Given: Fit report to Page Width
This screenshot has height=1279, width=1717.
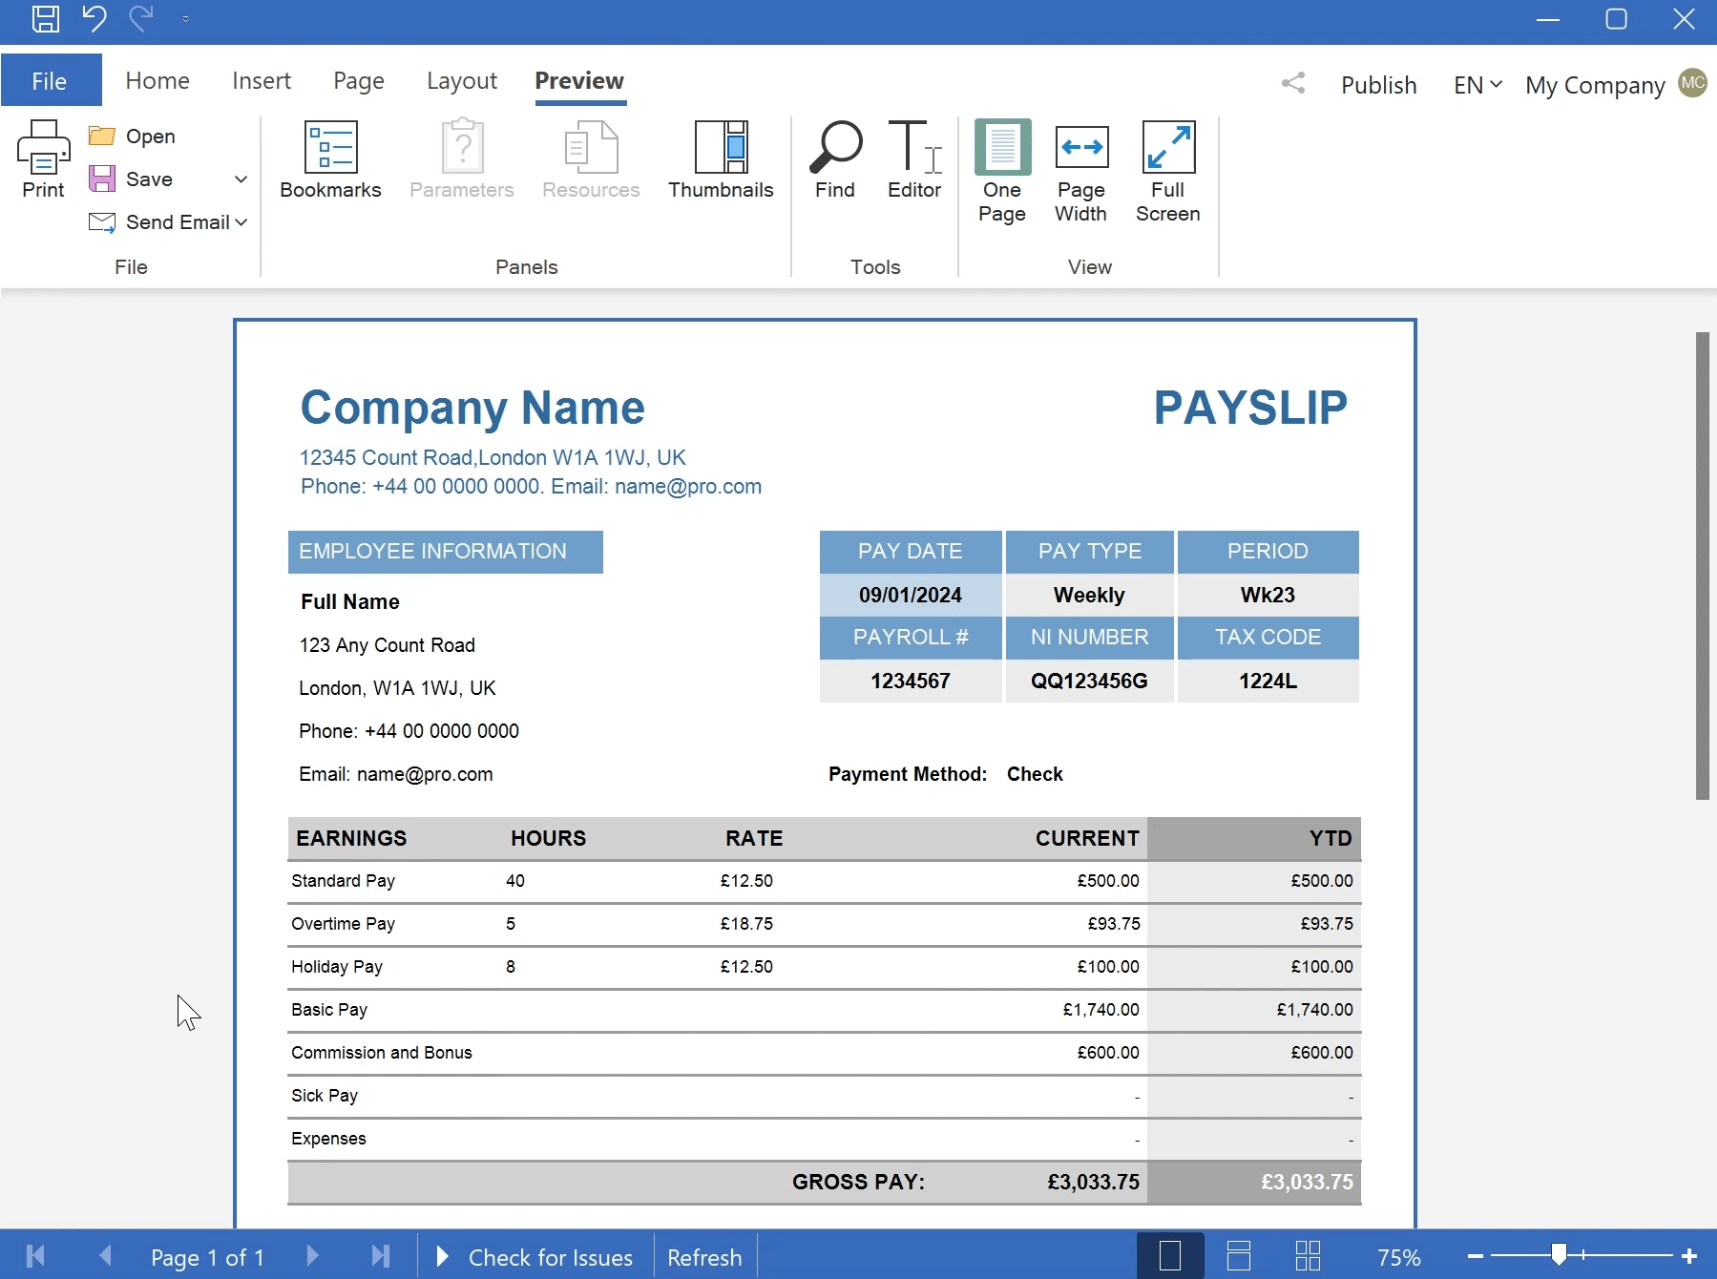Looking at the screenshot, I should tap(1081, 172).
